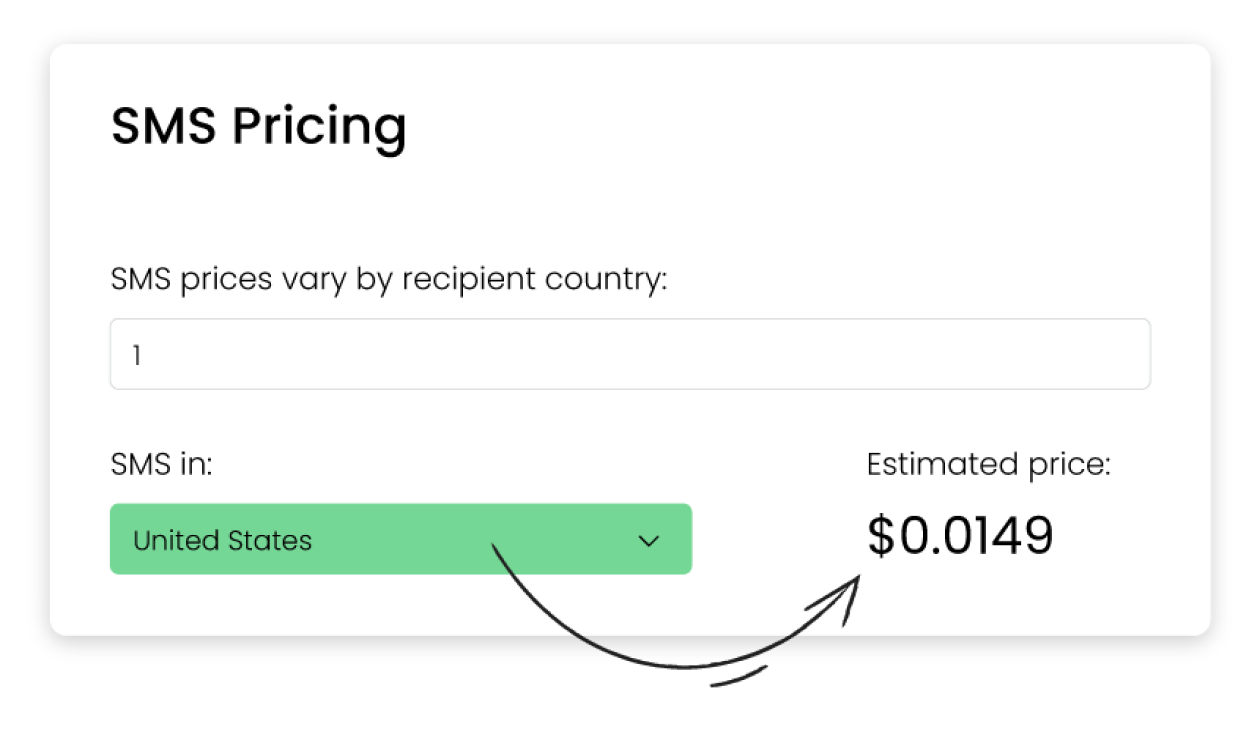The width and height of the screenshot is (1260, 730).
Task: Select the value 1 in the field
Action: tap(137, 354)
